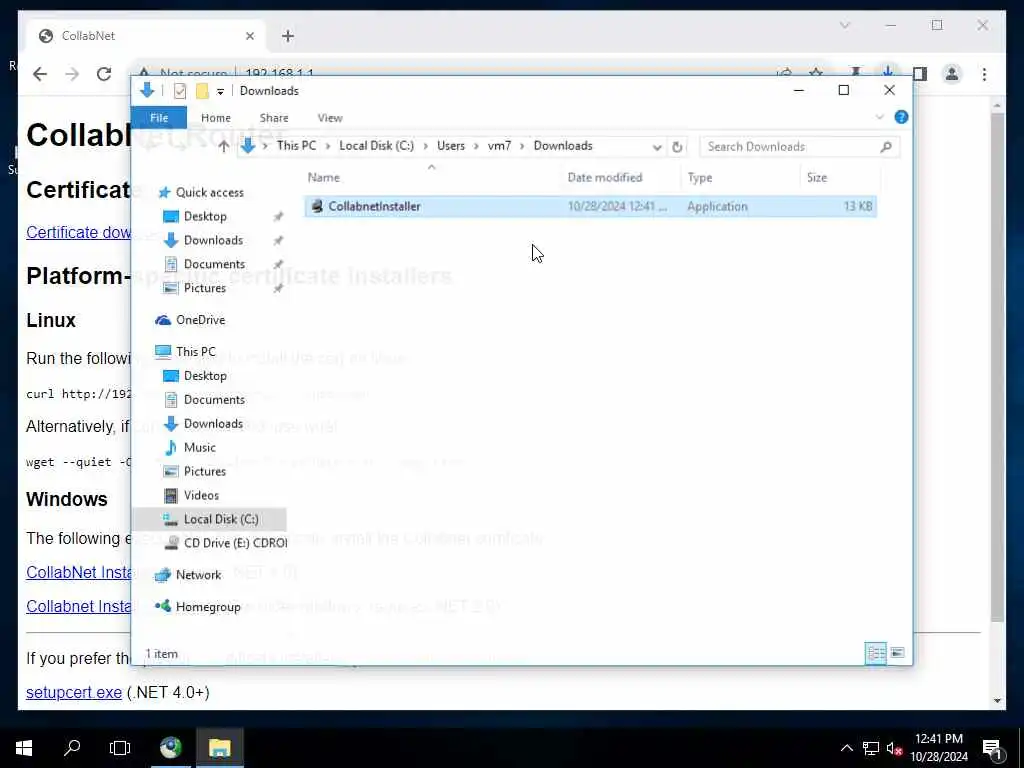The image size is (1024, 768).
Task: Open the muted volume tray icon
Action: point(894,748)
